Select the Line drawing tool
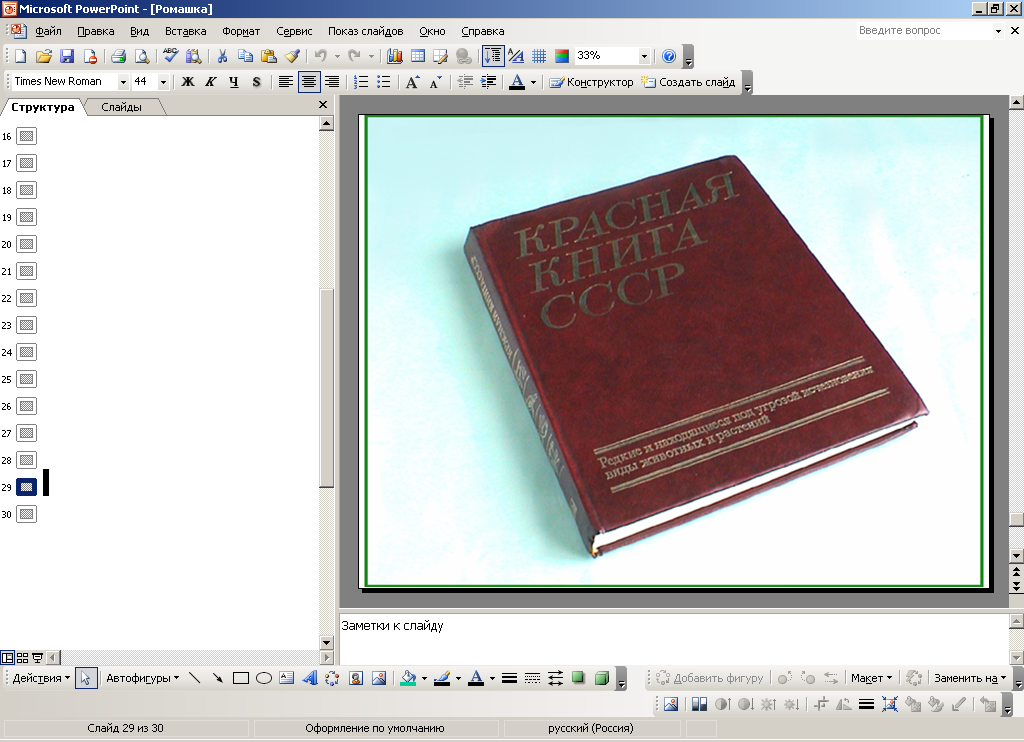Image resolution: width=1024 pixels, height=742 pixels. point(194,678)
